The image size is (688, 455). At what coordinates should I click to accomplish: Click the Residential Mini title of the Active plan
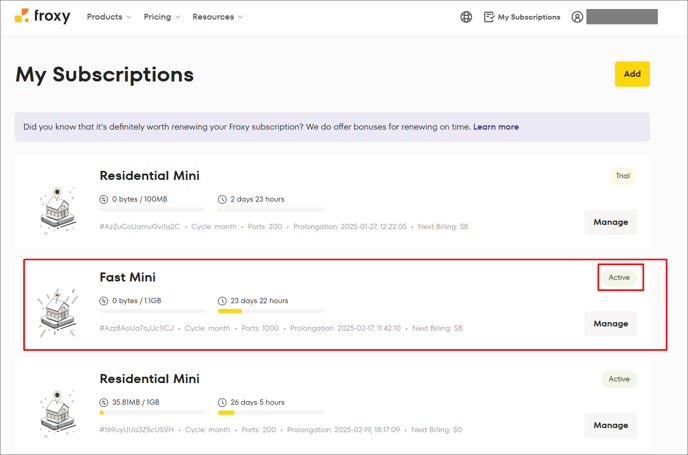point(150,379)
